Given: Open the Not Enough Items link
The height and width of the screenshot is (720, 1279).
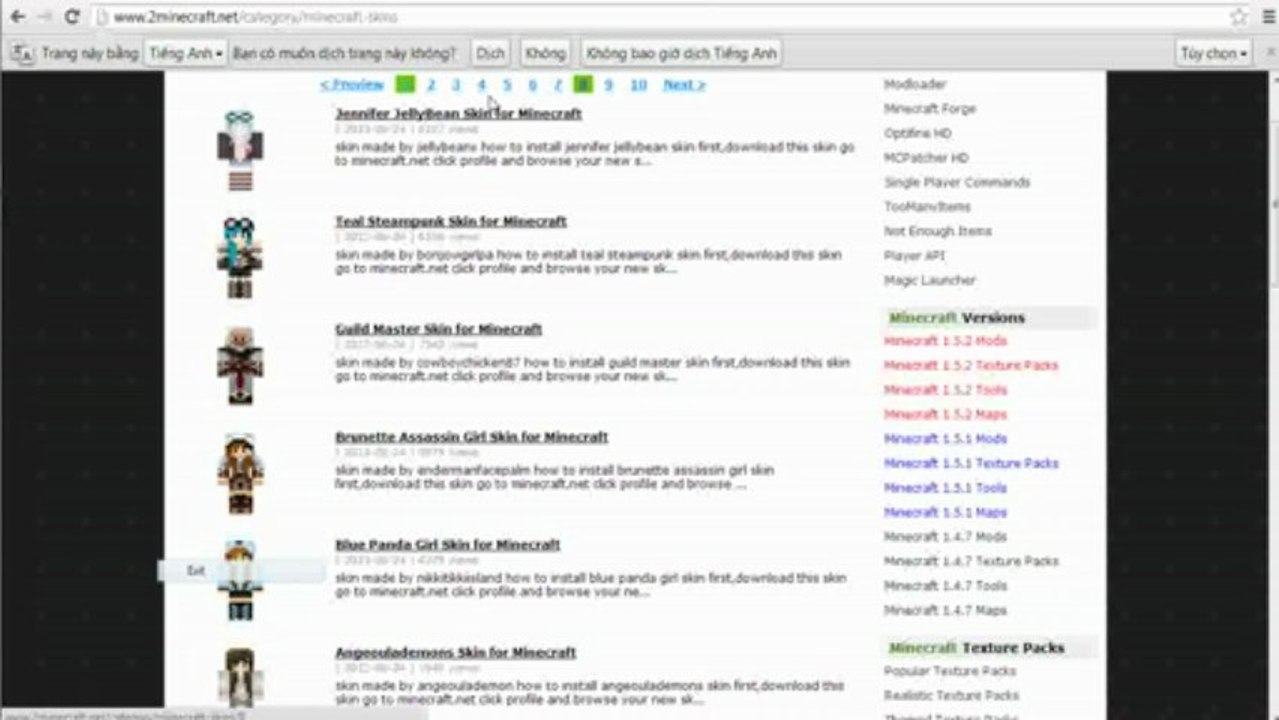Looking at the screenshot, I should 938,231.
